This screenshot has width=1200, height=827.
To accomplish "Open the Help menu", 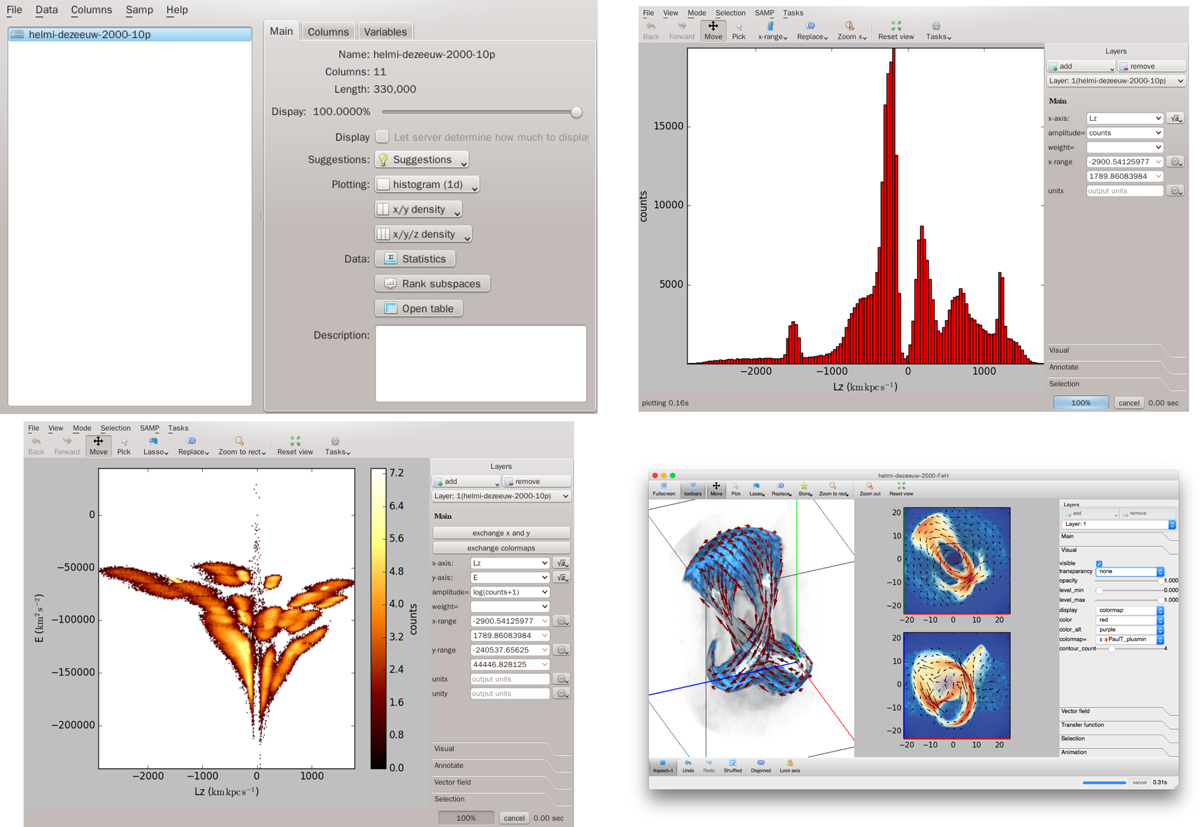I will (176, 10).
